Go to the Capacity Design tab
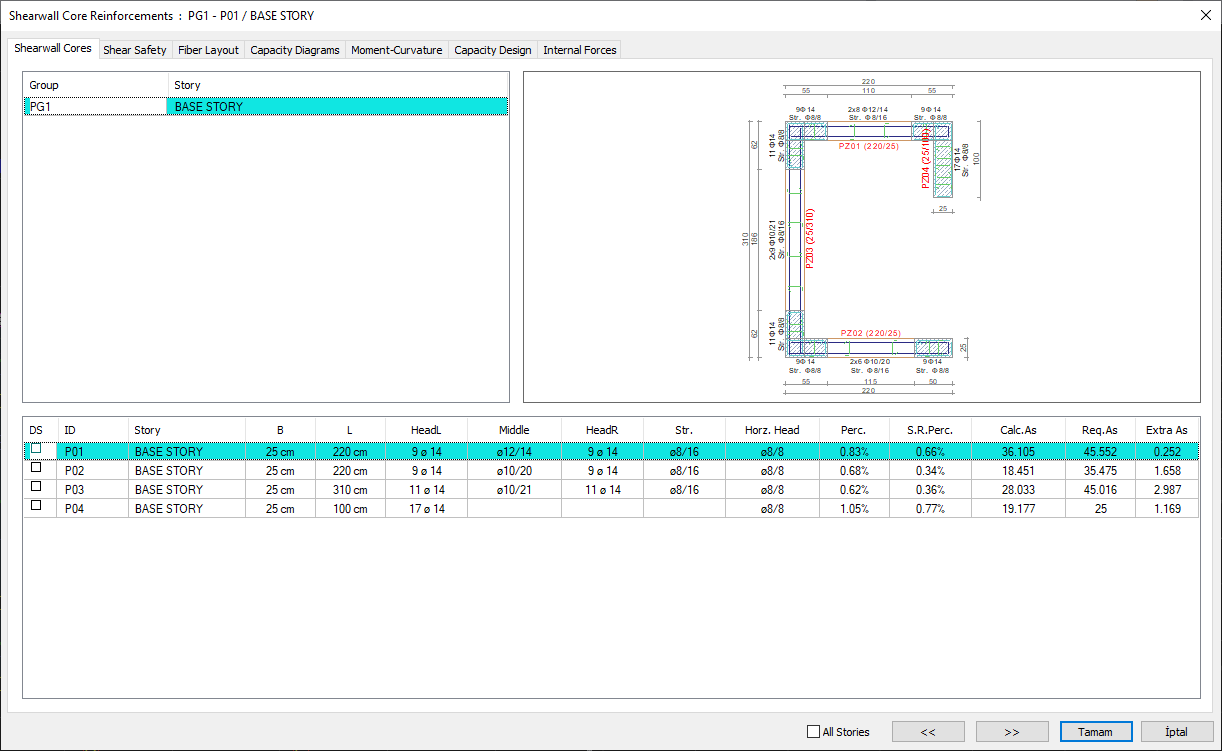 click(492, 50)
